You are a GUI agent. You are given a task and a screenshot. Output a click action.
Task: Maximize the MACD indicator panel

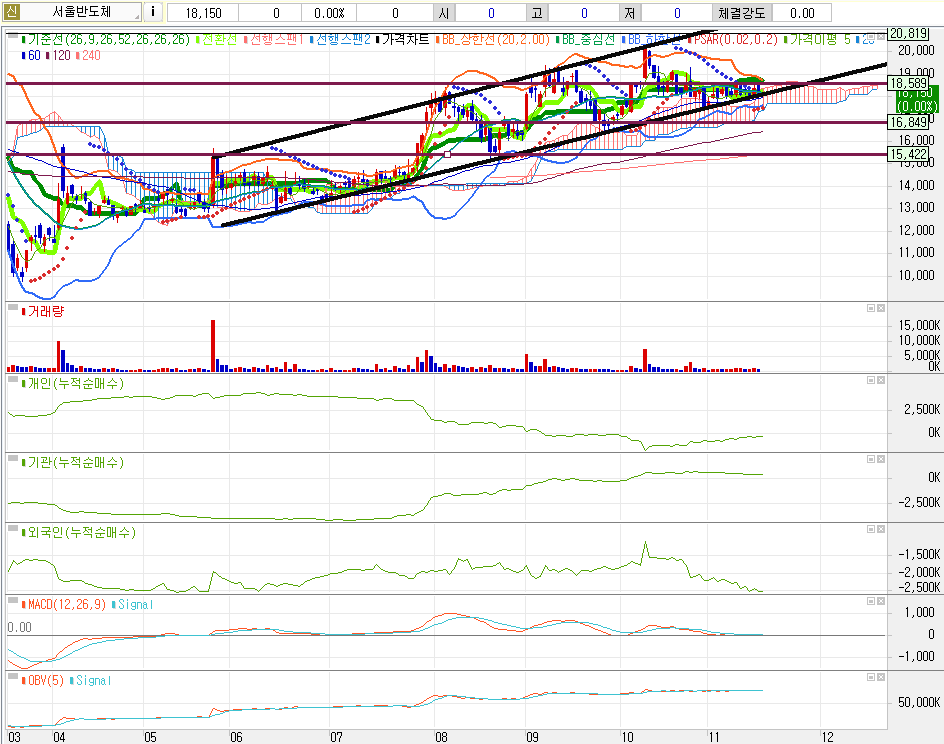click(x=871, y=601)
